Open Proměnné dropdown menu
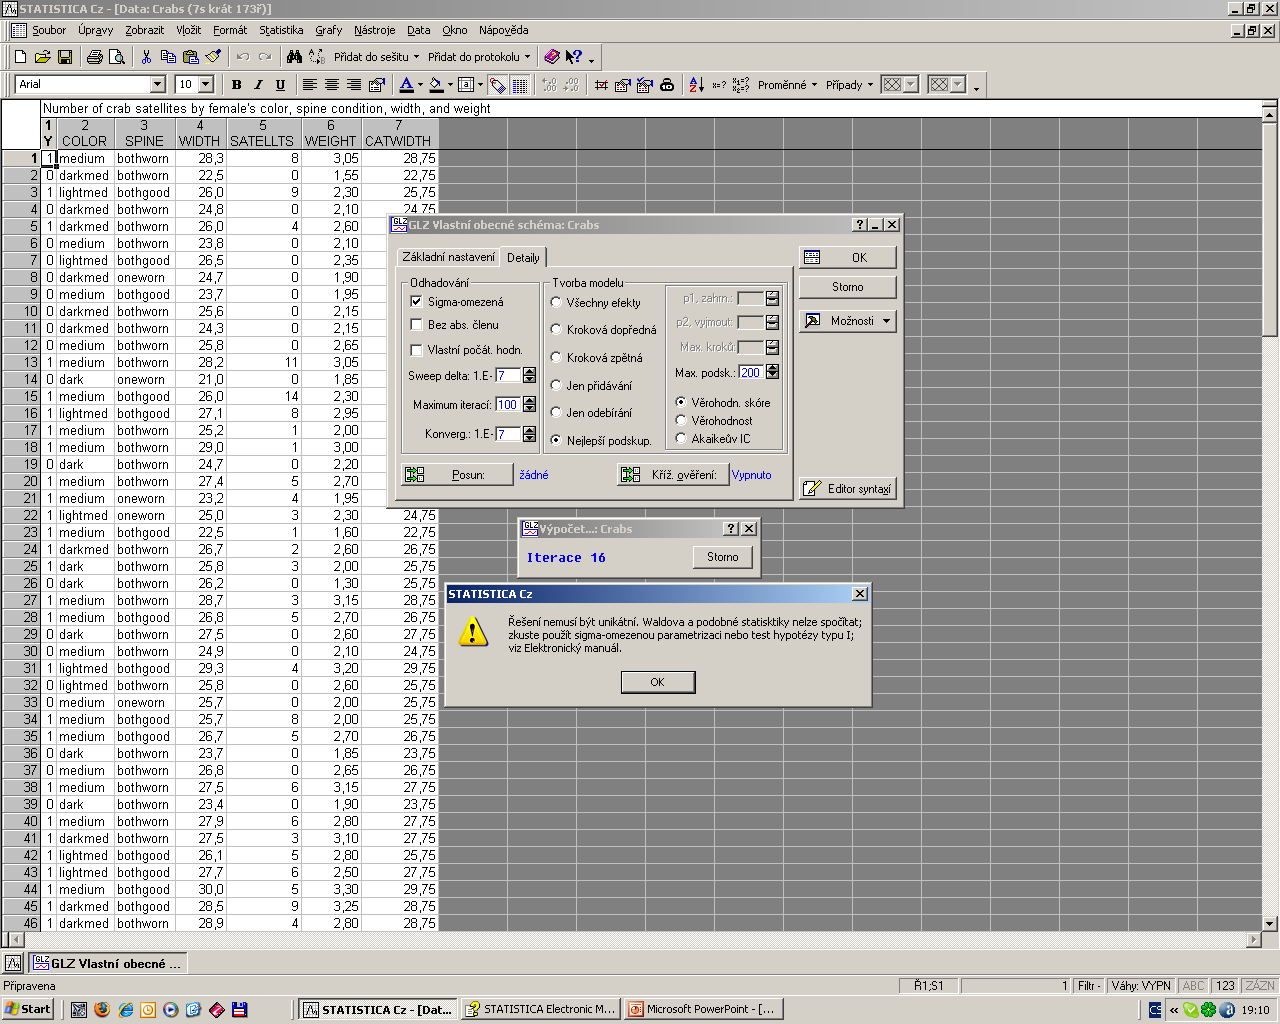The width and height of the screenshot is (1280, 1024). pyautogui.click(x=787, y=85)
